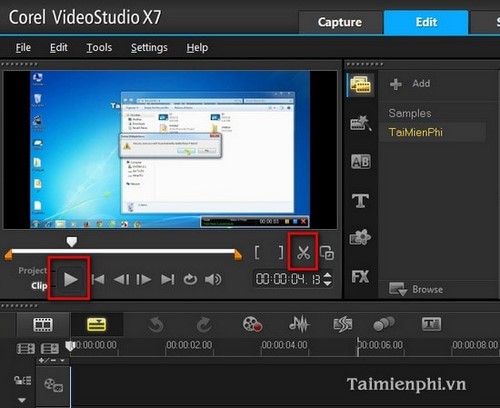The height and width of the screenshot is (408, 500).
Task: Open the Tools menu
Action: pyautogui.click(x=99, y=48)
